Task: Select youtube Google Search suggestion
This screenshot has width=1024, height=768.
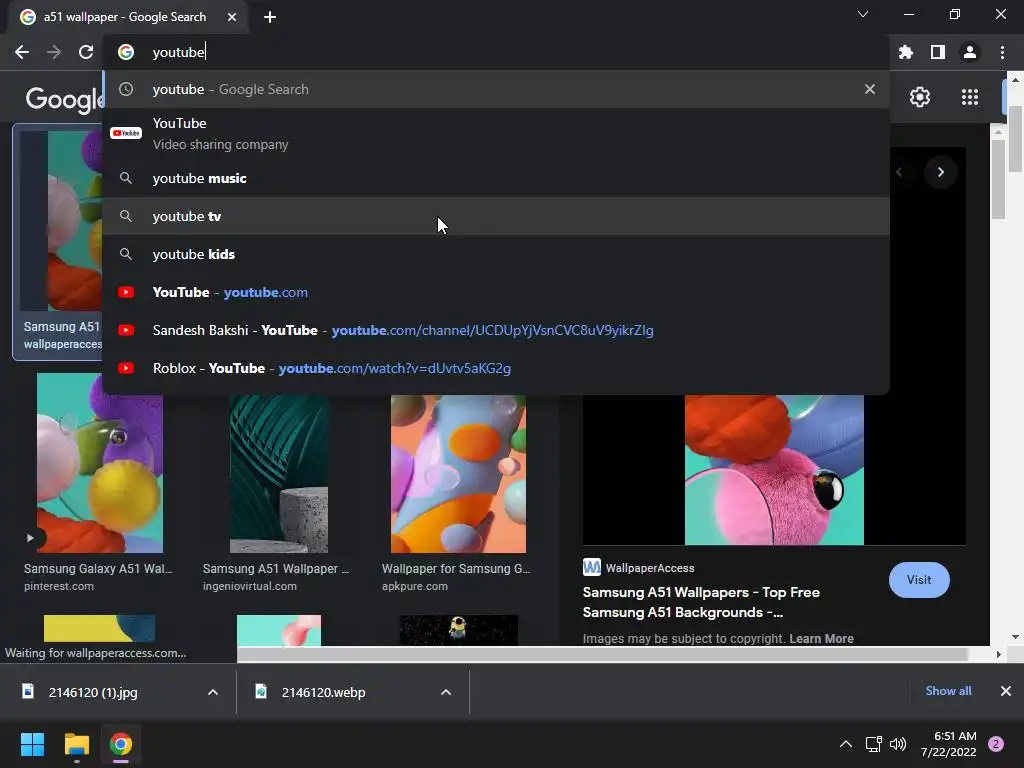Action: point(496,89)
